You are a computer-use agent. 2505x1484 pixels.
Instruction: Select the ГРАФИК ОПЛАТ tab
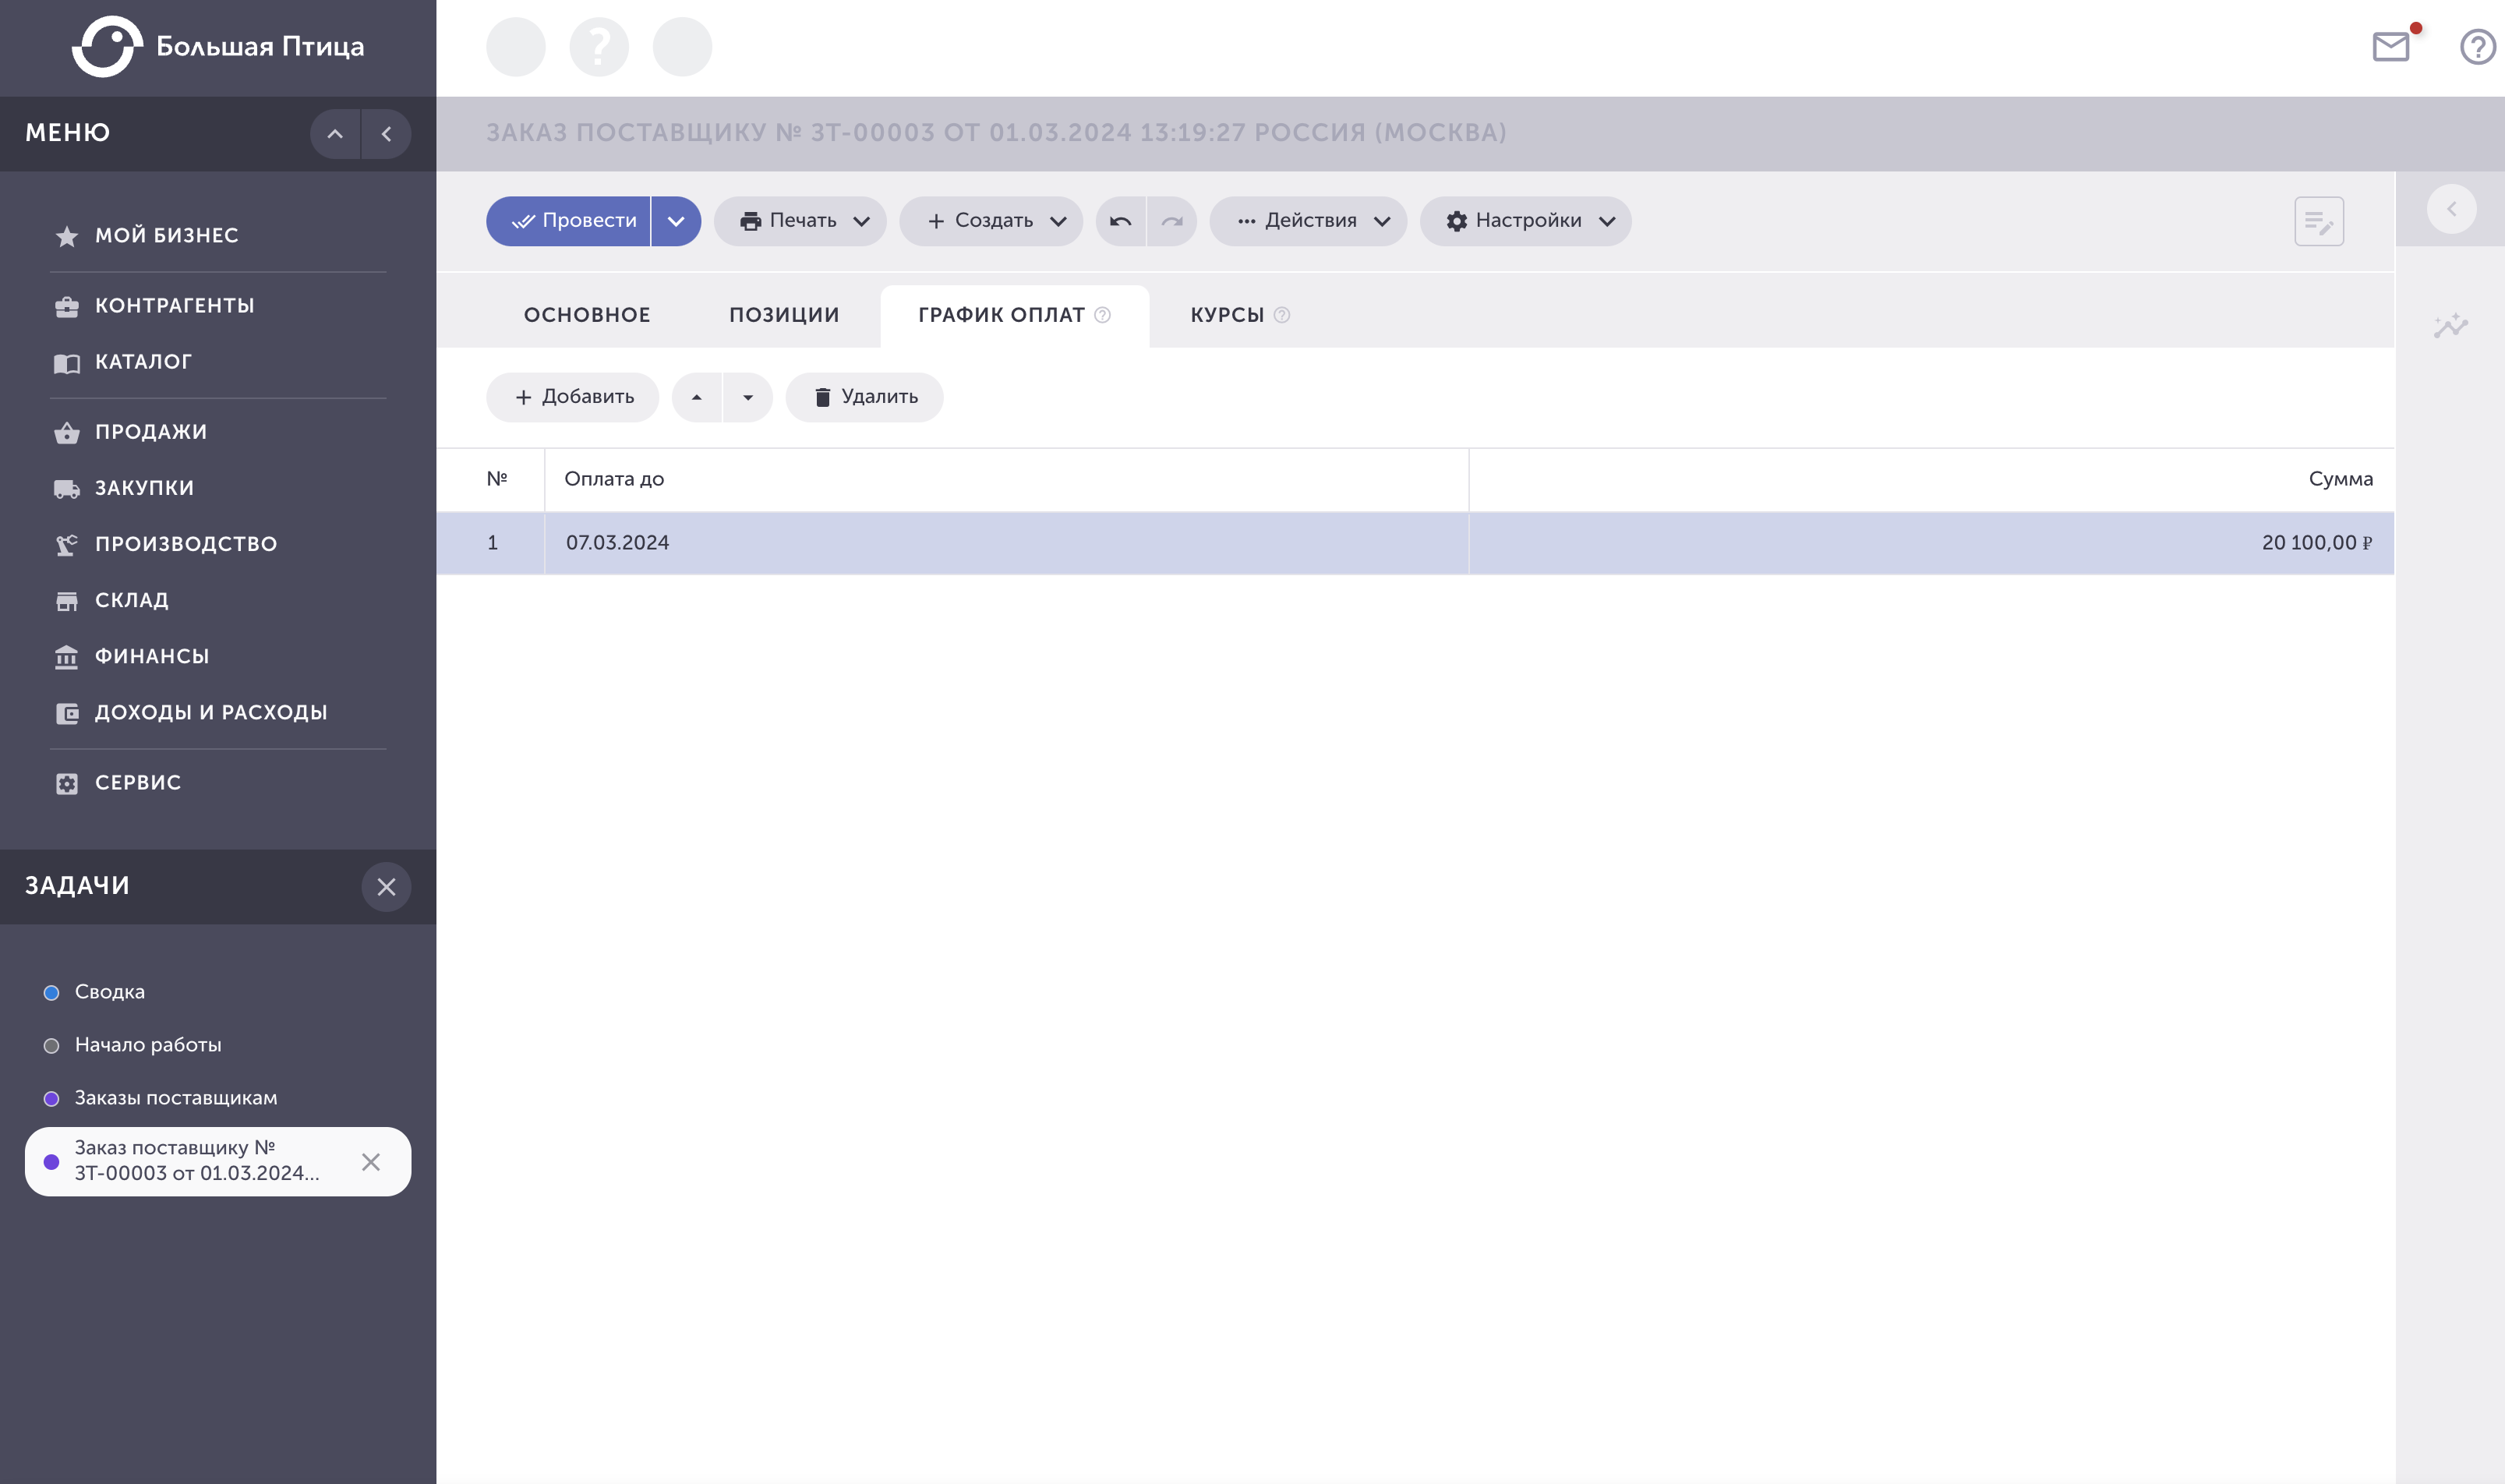point(1014,315)
